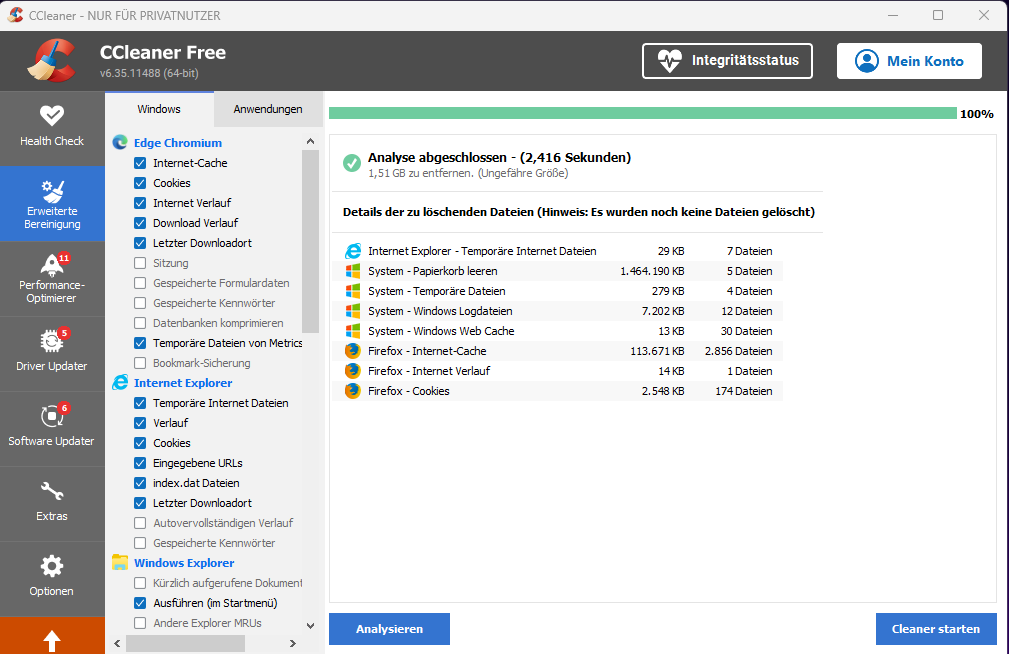Screen dimensions: 1009x654
Task: Uncheck Temporäre Dateien von Metrics
Action: (140, 343)
